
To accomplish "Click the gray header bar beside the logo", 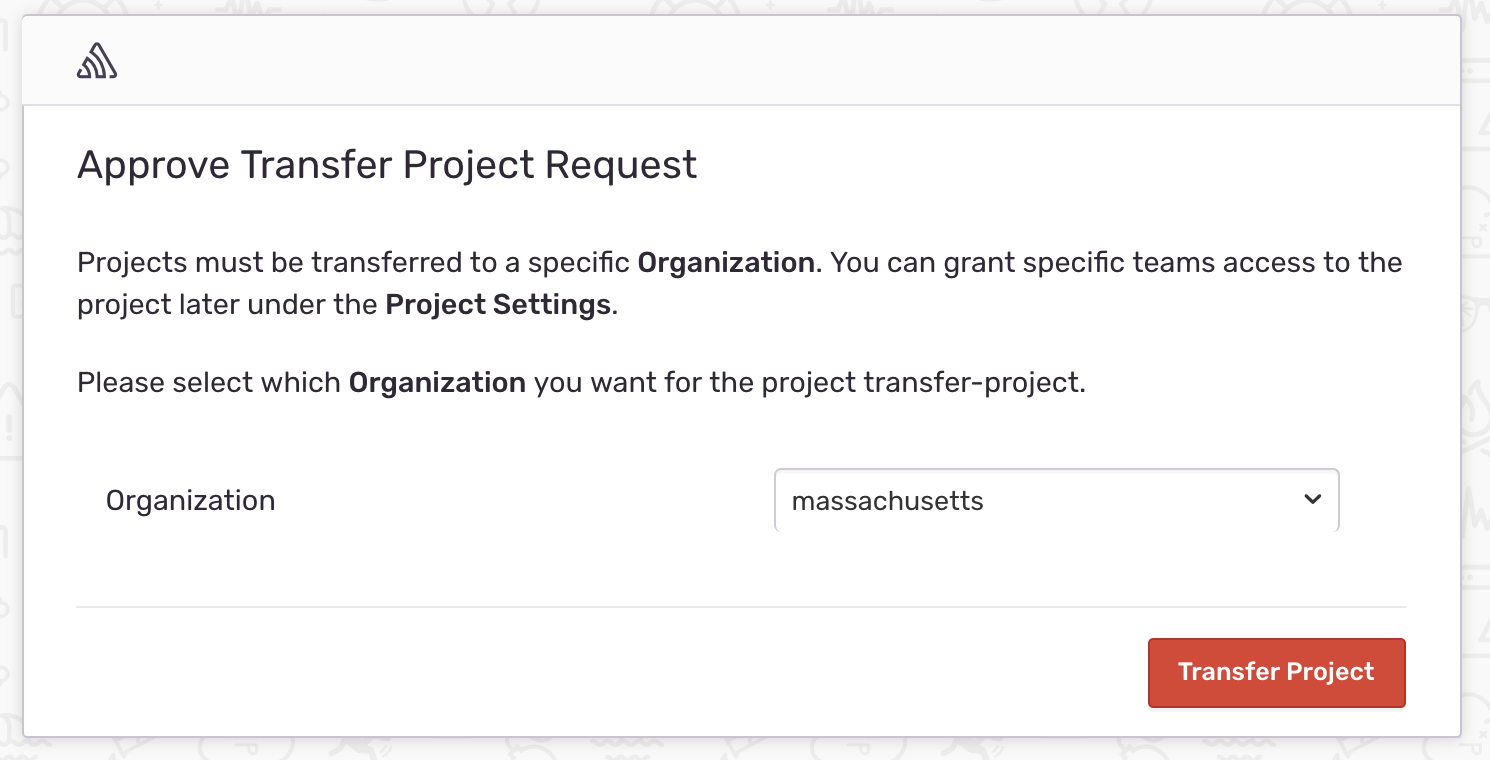I will [x=780, y=61].
